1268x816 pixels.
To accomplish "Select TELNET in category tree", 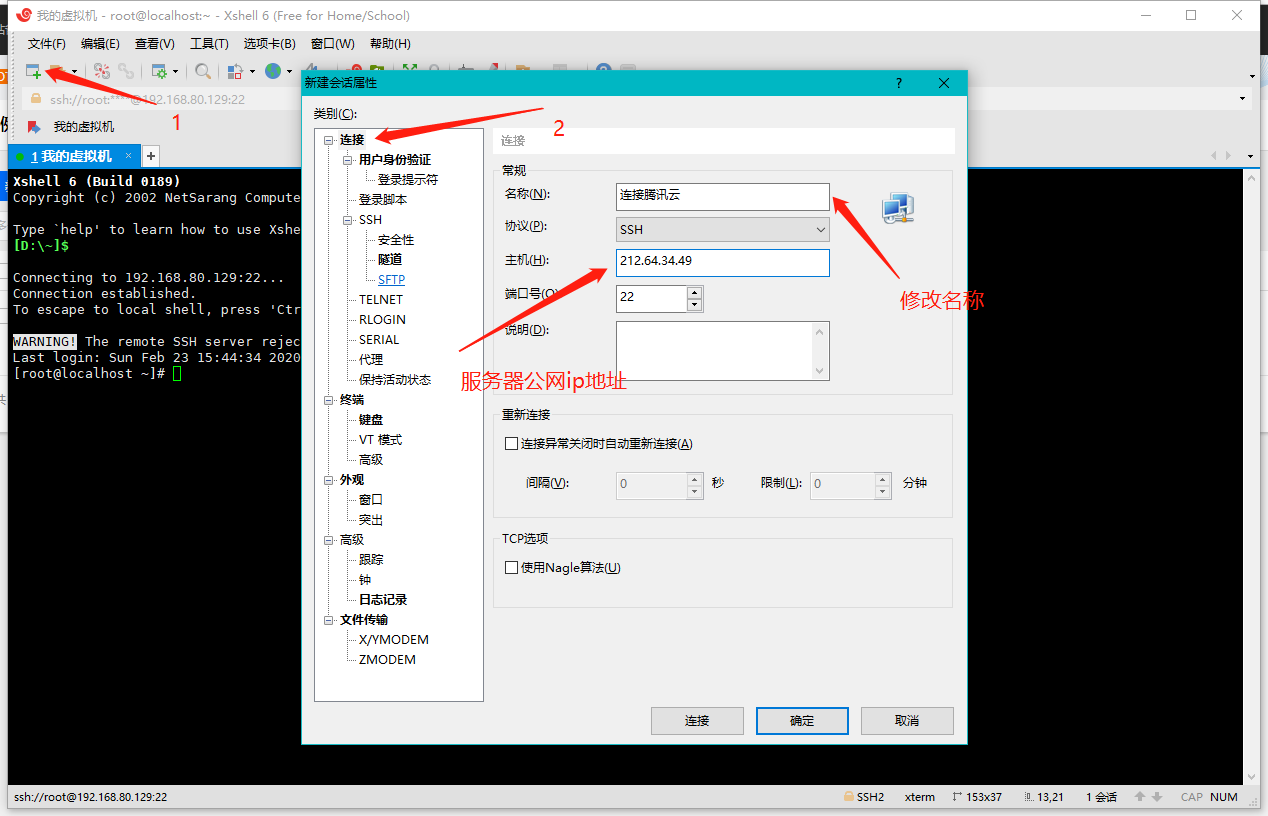I will click(x=381, y=300).
